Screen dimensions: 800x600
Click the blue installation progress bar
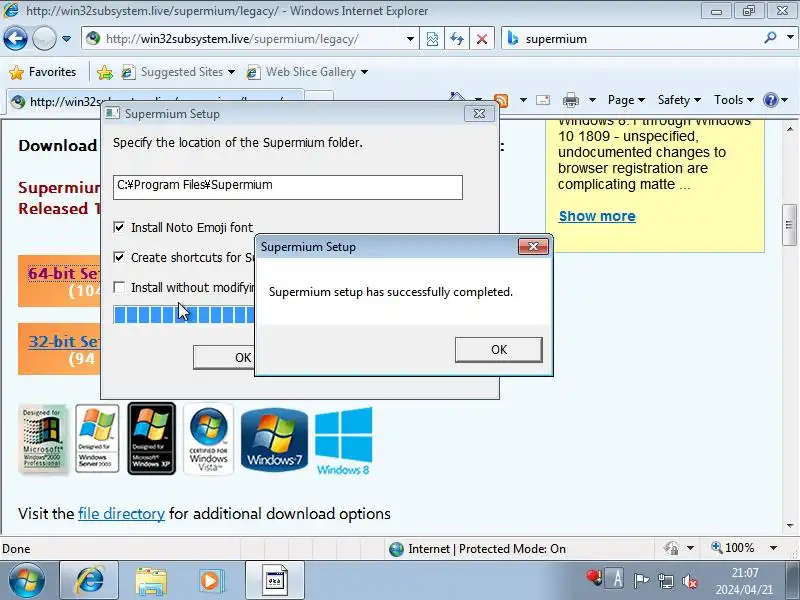184,315
